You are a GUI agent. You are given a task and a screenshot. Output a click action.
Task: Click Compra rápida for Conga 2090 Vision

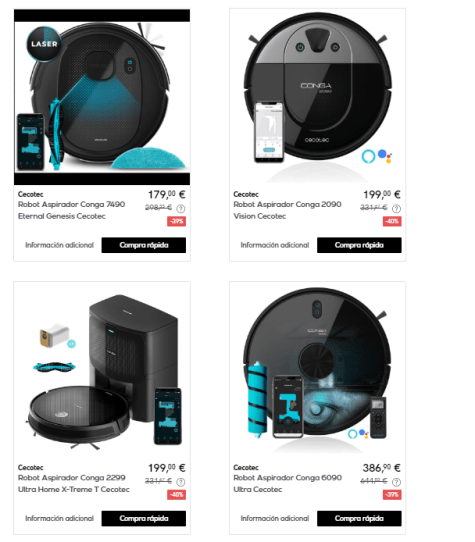(x=359, y=245)
